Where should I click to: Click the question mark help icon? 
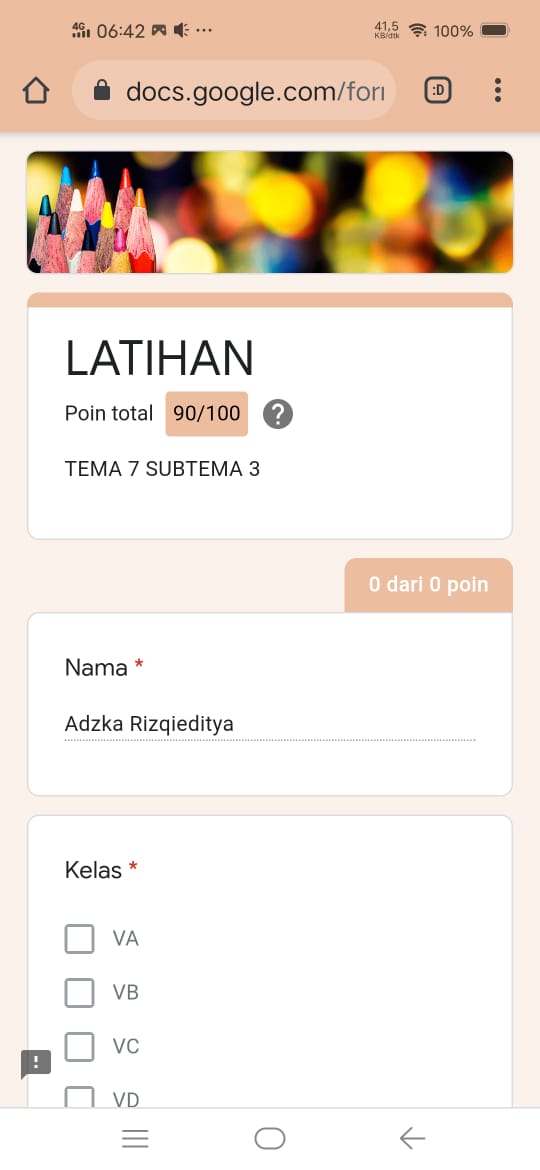point(278,414)
